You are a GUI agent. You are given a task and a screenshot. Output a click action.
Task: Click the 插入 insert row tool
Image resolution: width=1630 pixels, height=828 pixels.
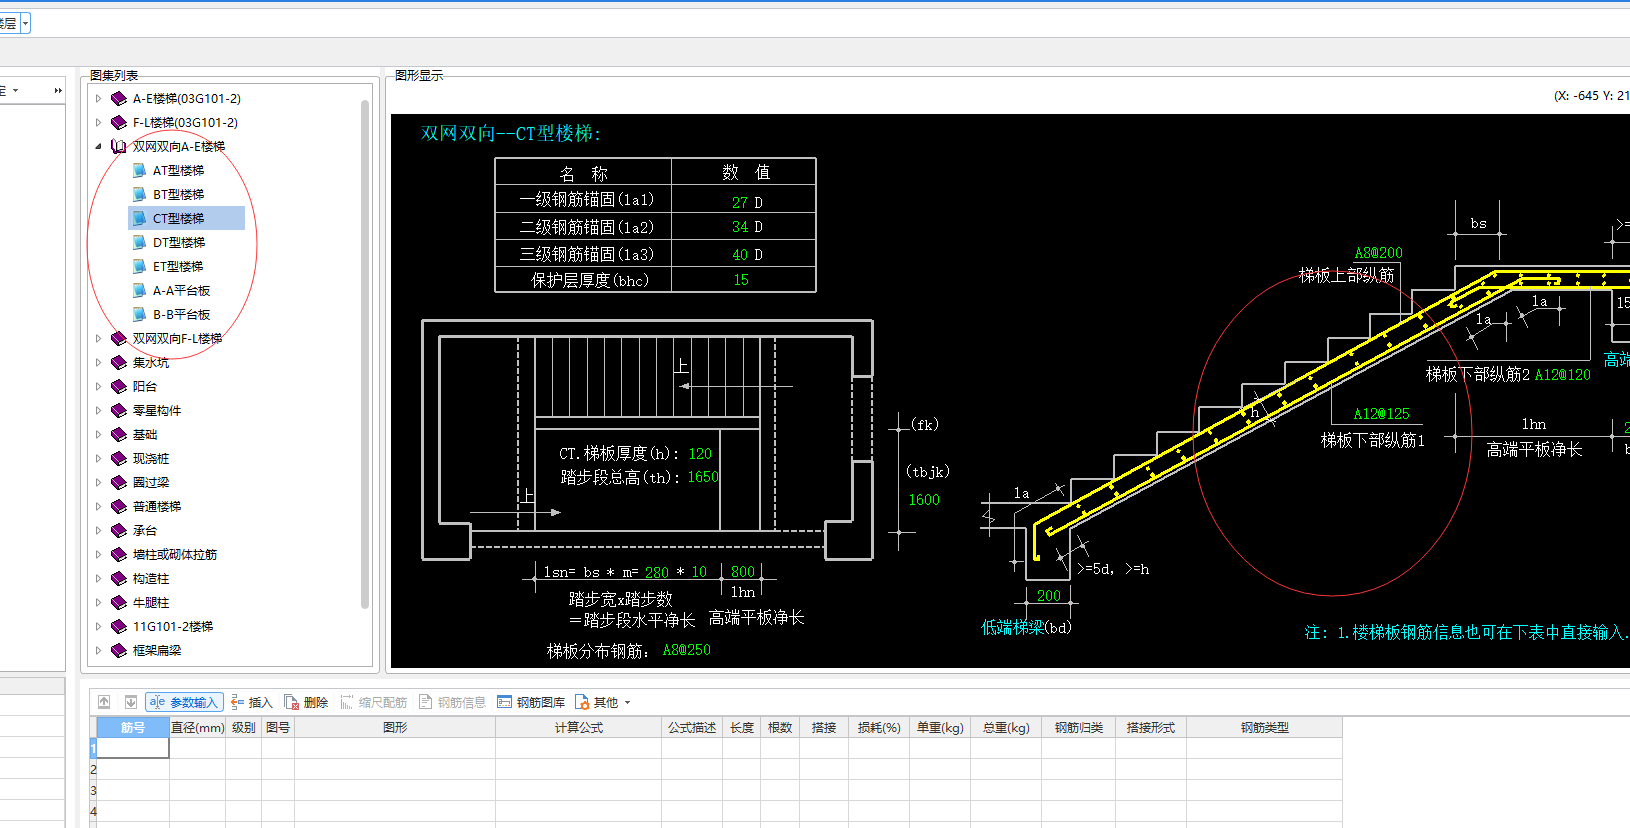click(x=252, y=702)
